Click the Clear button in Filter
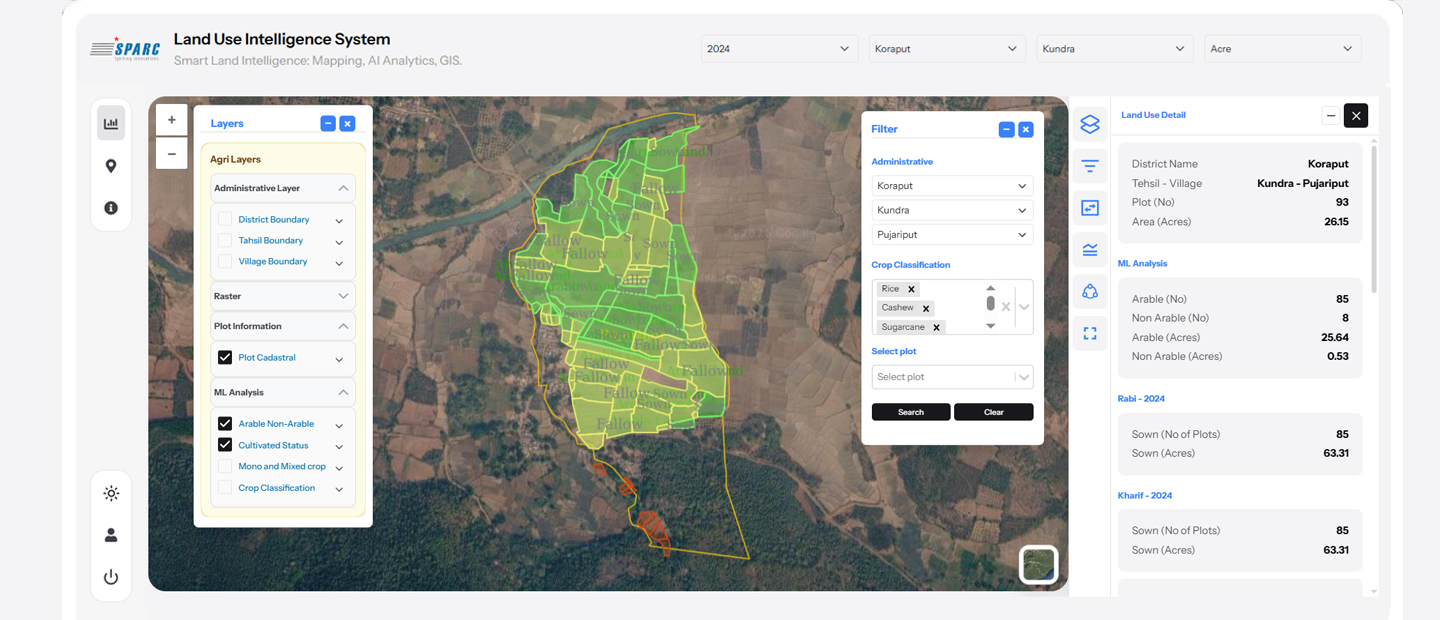1440x620 pixels. 993,412
